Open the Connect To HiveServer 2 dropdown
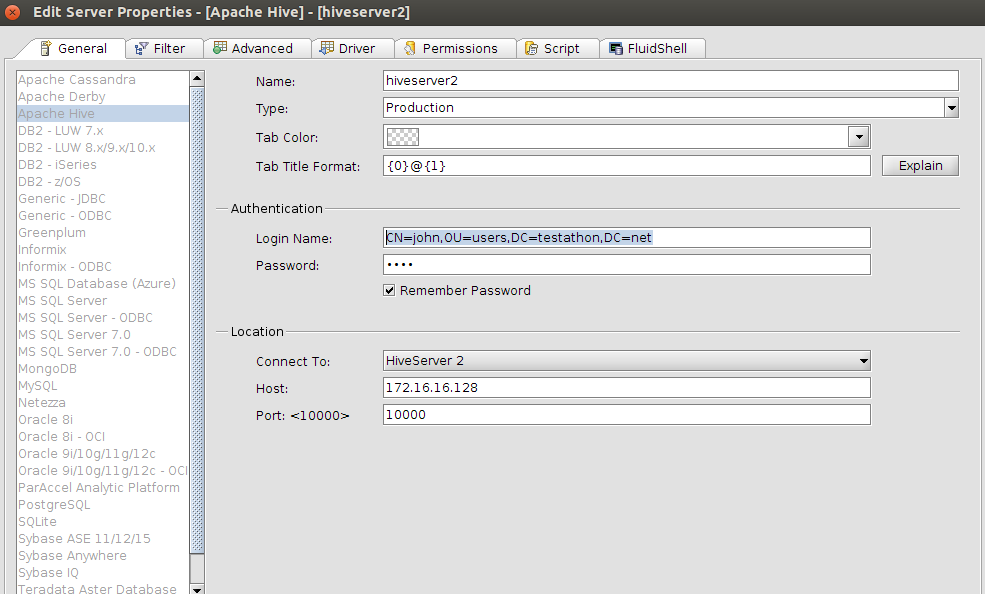Image resolution: width=985 pixels, height=594 pixels. pyautogui.click(x=627, y=360)
